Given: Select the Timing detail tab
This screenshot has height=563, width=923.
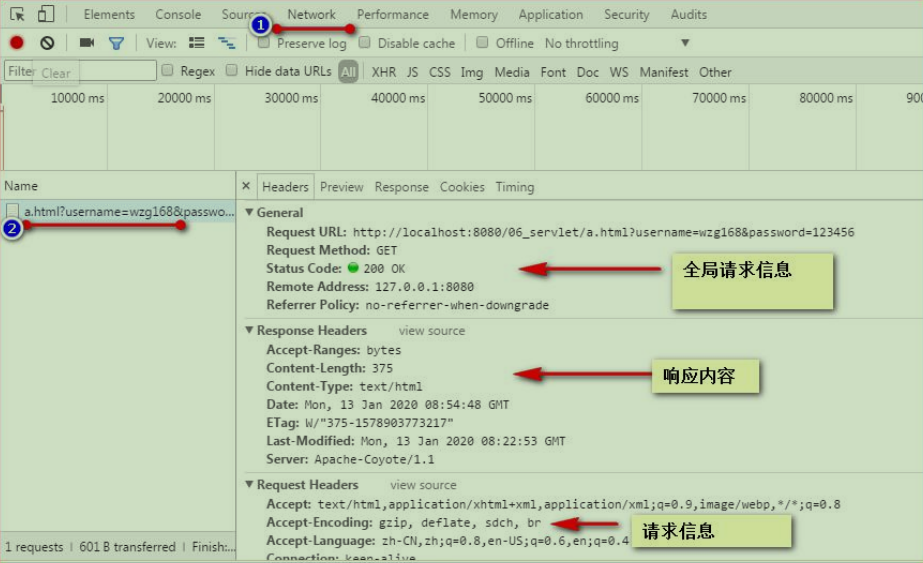Looking at the screenshot, I should pyautogui.click(x=514, y=187).
